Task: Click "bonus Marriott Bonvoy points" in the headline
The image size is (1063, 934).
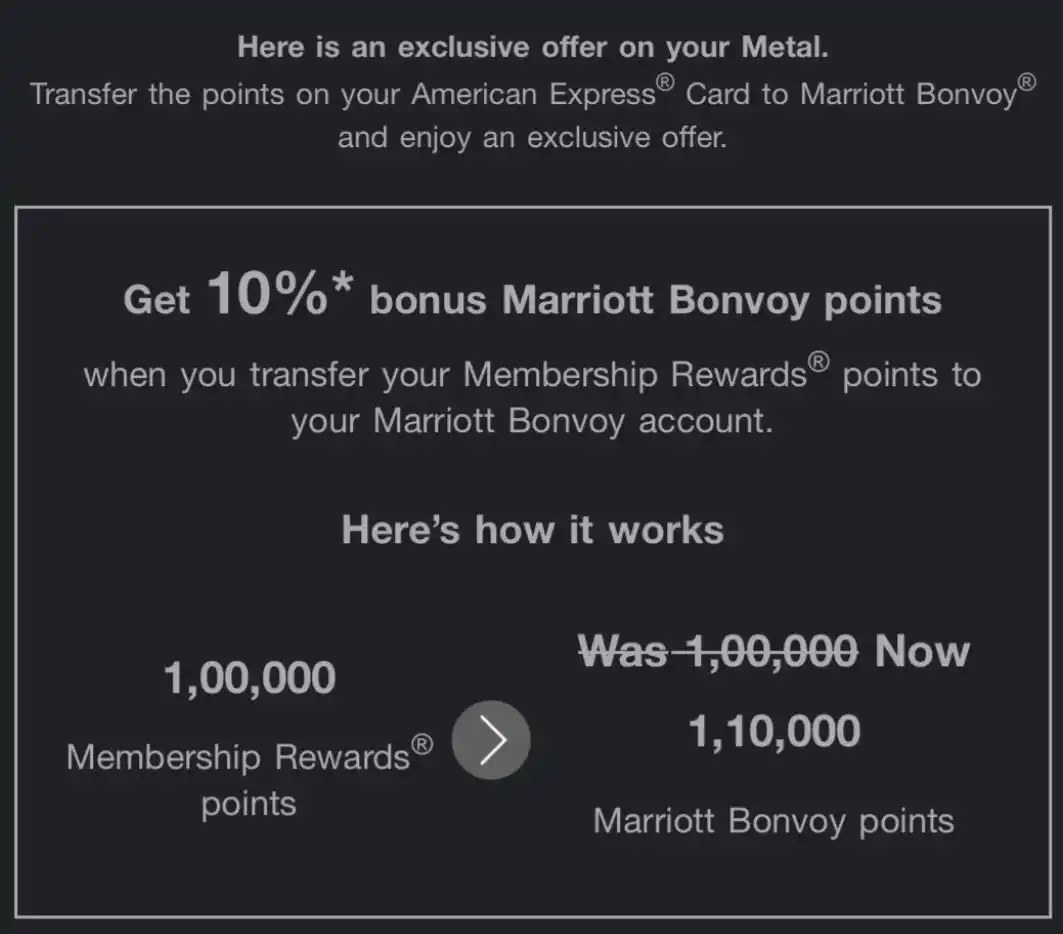Action: point(656,301)
